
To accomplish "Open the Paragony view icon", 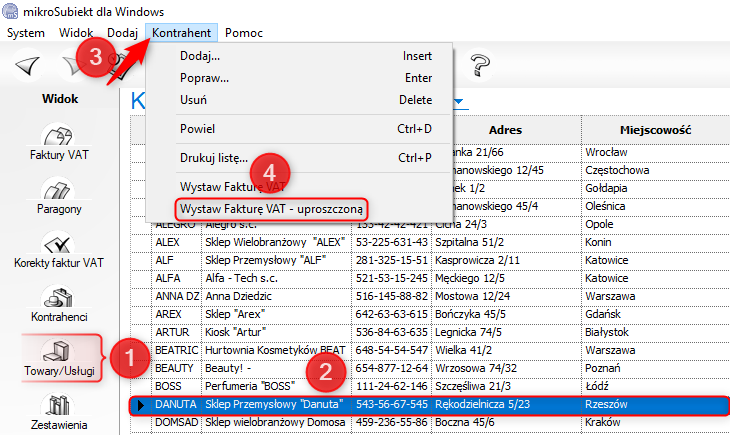I will pos(59,196).
